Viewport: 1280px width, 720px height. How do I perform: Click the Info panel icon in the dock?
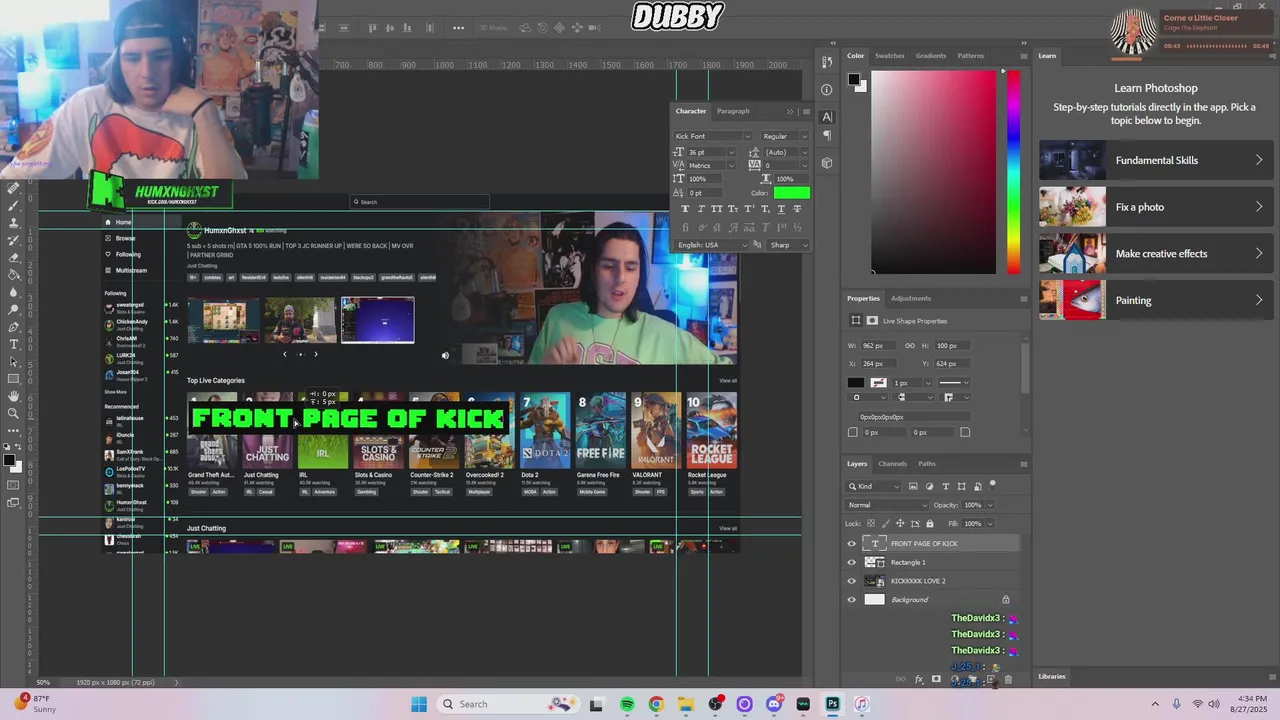pyautogui.click(x=827, y=89)
